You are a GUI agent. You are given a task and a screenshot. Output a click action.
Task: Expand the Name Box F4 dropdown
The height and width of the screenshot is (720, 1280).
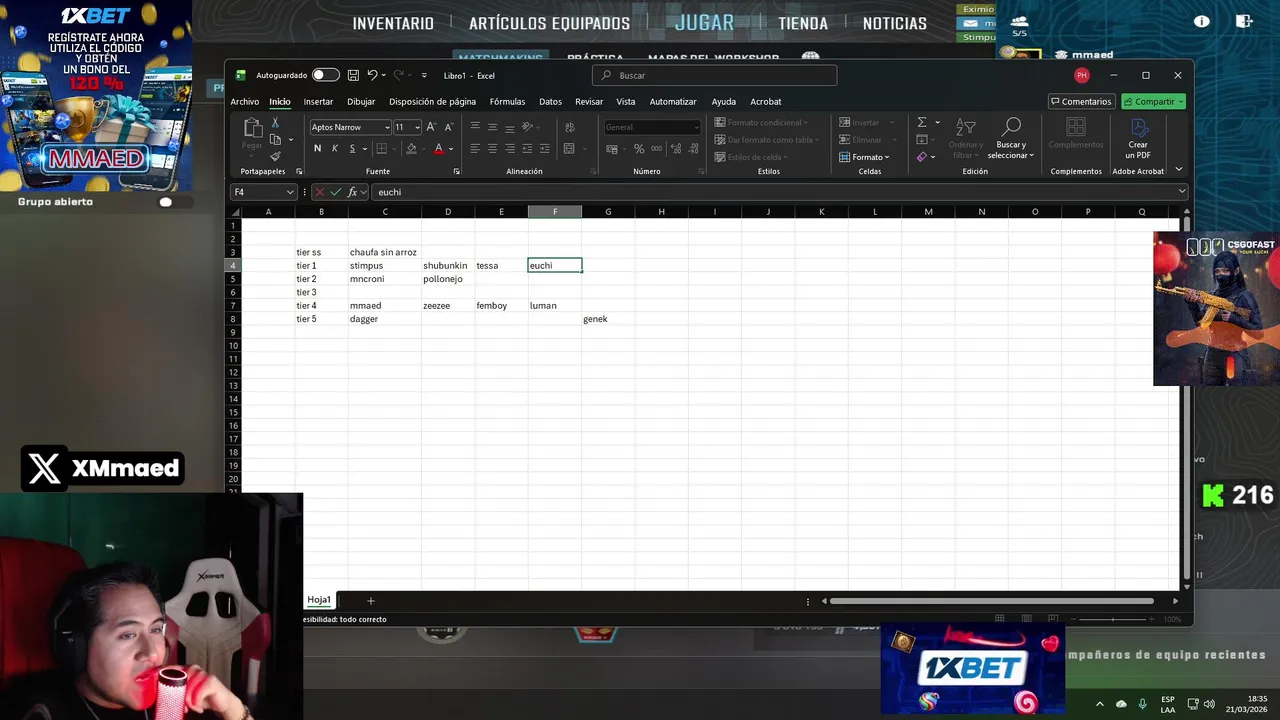coord(290,192)
